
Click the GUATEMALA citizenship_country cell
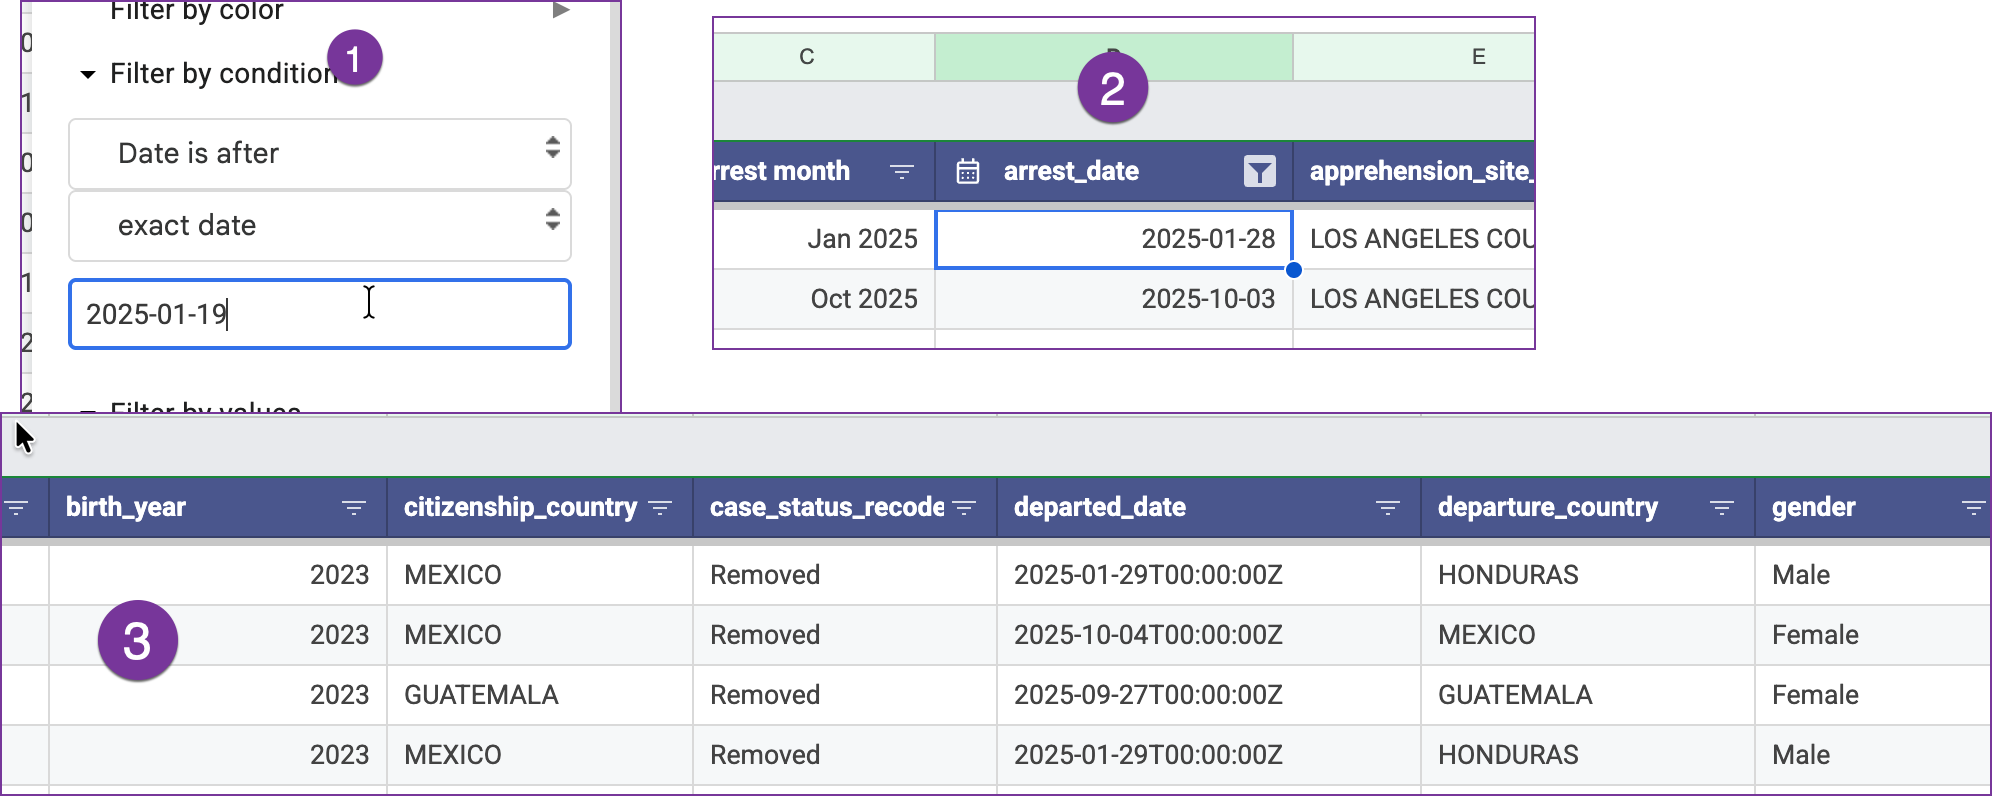[x=539, y=695]
